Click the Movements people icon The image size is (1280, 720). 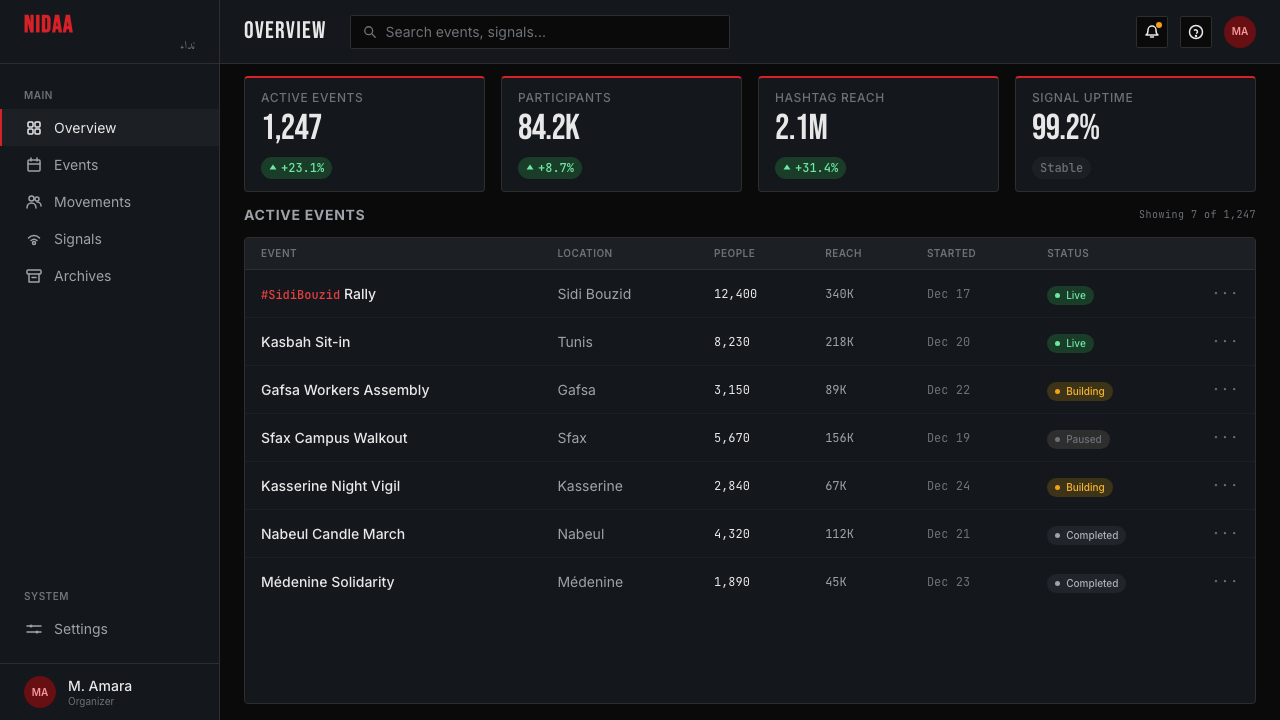[34, 202]
